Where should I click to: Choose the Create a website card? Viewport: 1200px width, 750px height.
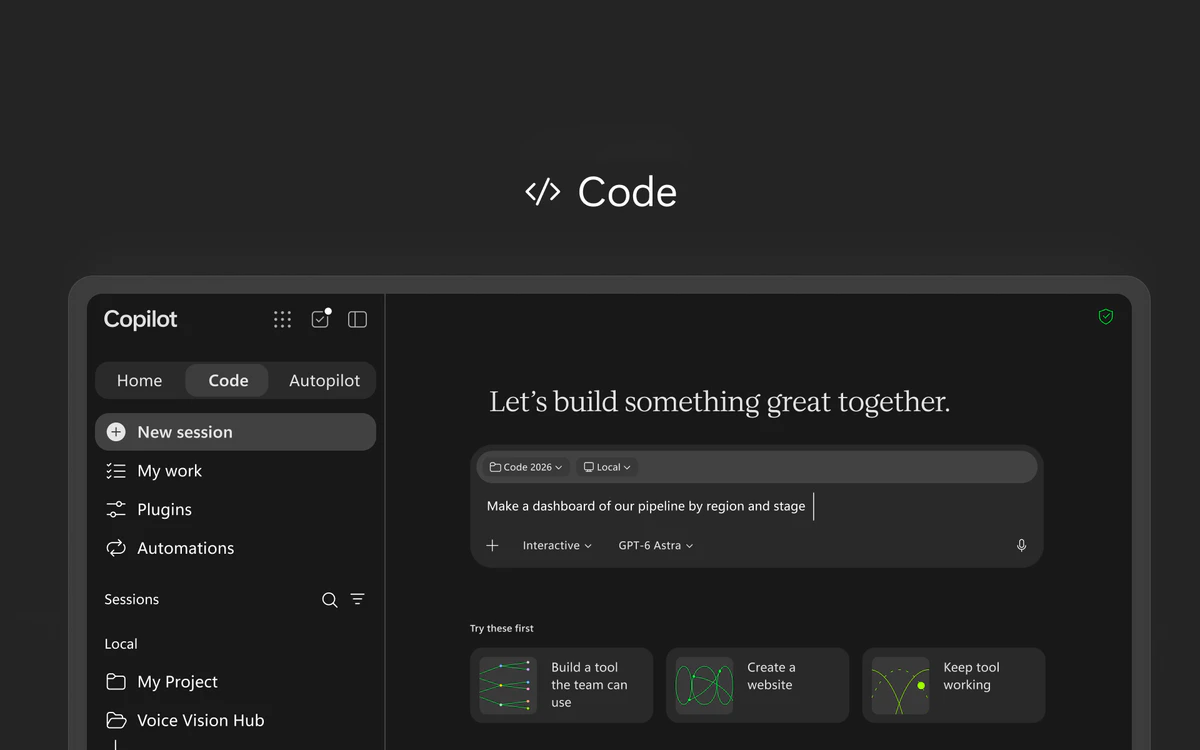pos(757,685)
